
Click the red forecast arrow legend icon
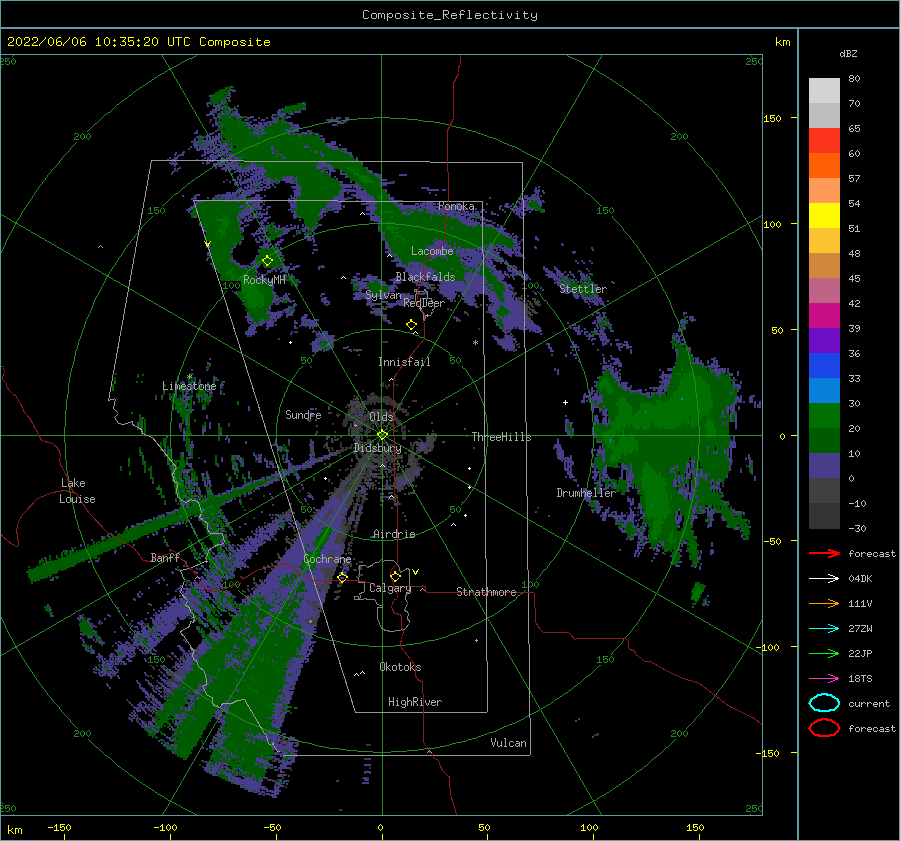824,553
